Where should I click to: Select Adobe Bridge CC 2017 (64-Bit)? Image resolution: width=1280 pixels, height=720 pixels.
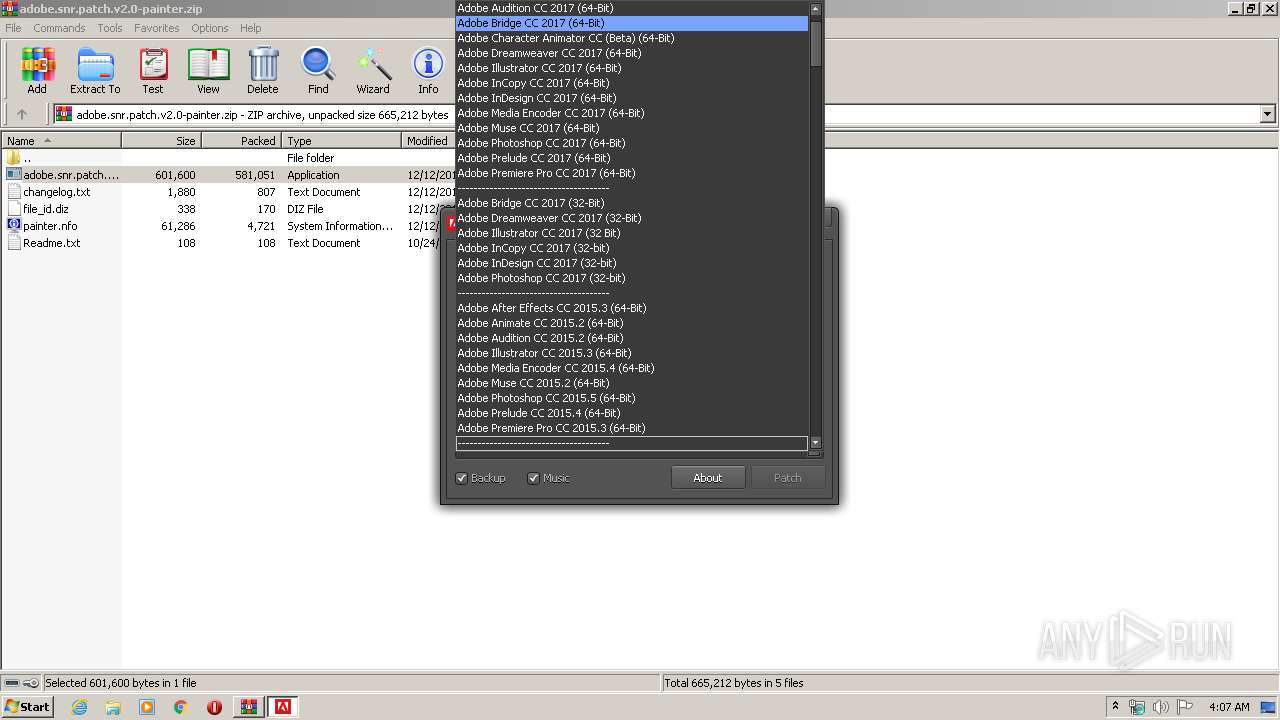coord(632,23)
